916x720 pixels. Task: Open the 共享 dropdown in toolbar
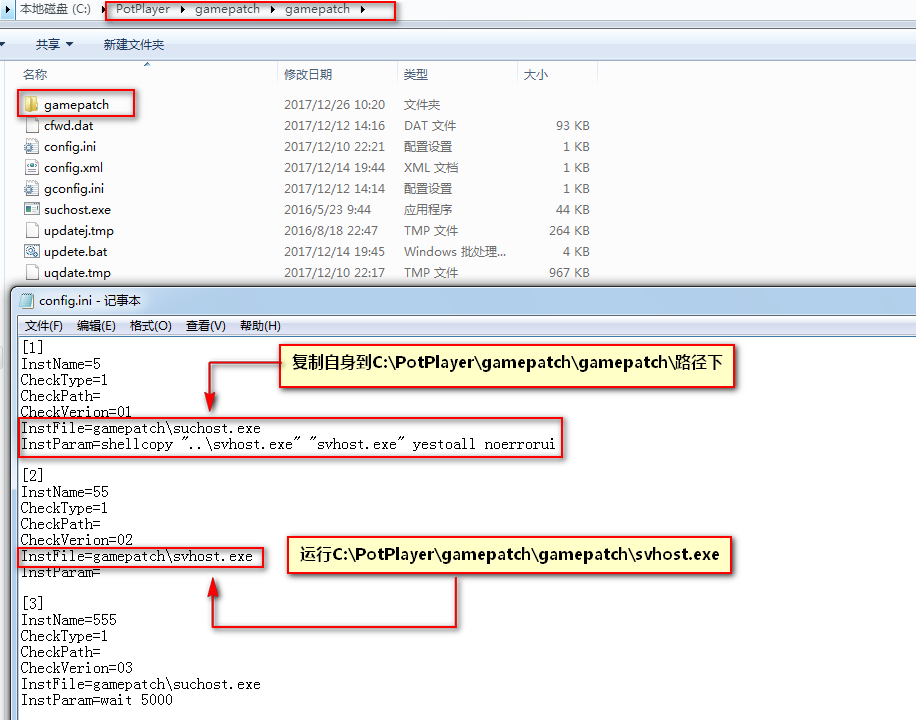point(54,44)
